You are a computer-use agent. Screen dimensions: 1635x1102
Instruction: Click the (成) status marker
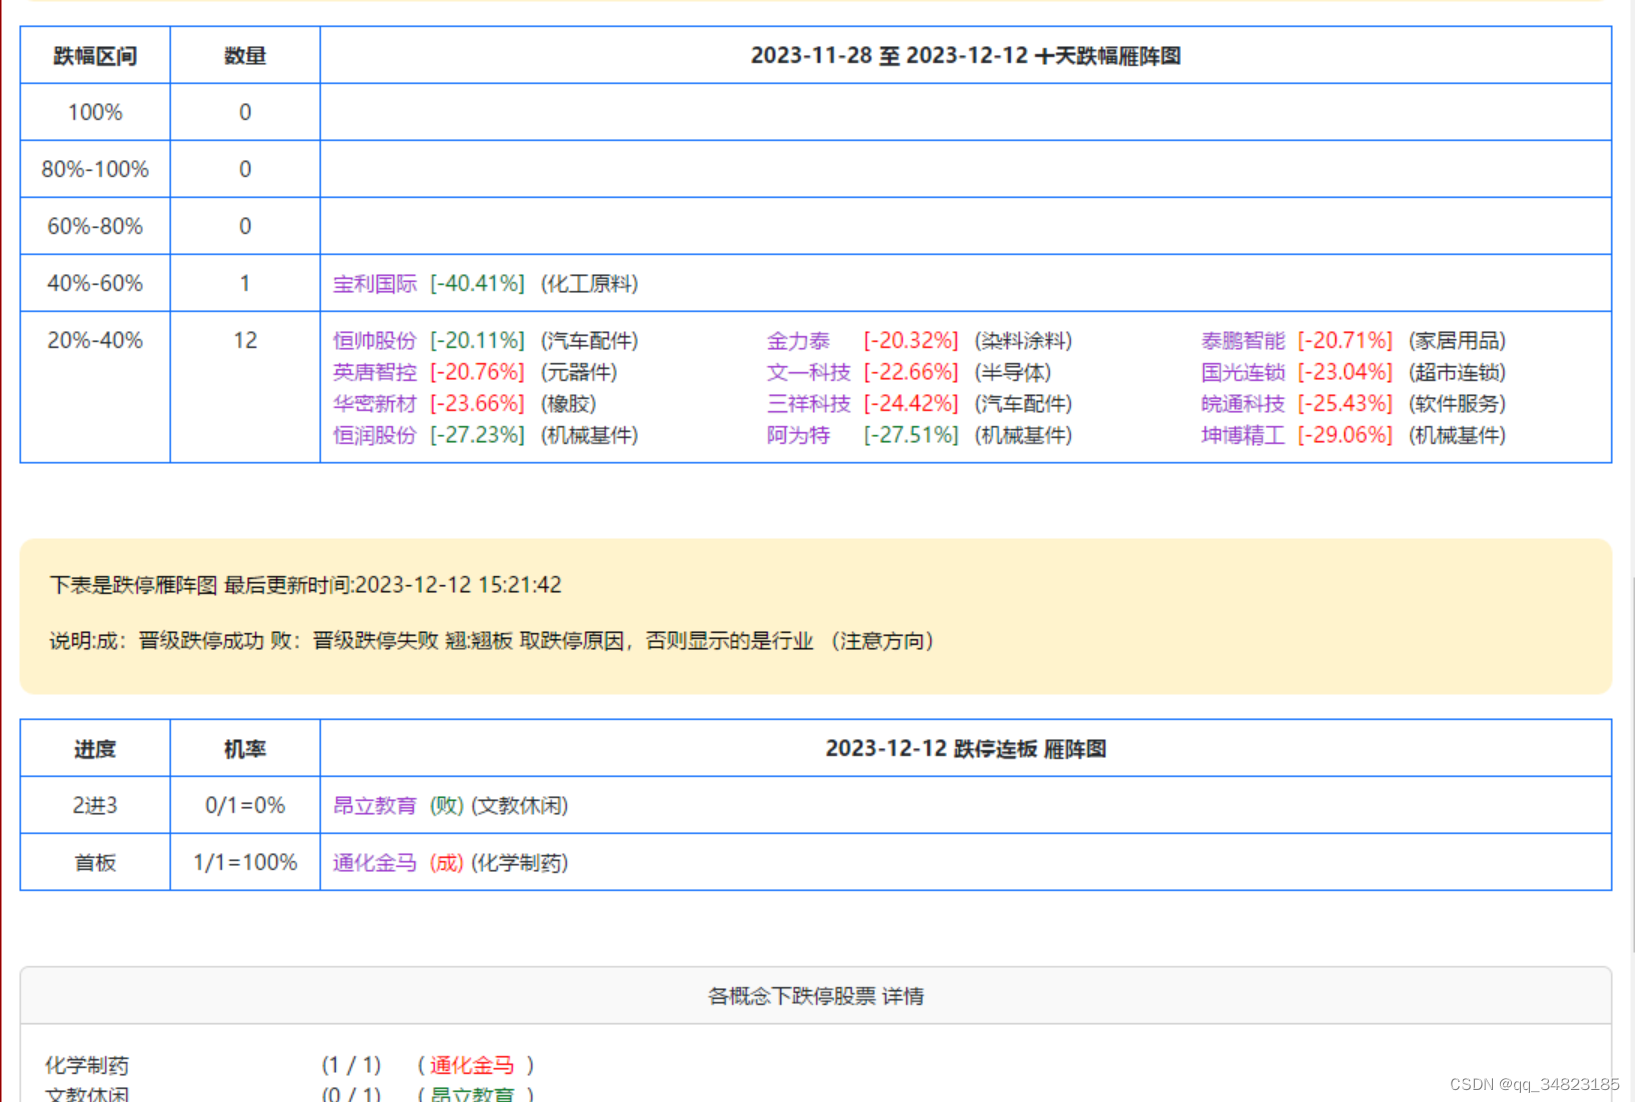447,863
